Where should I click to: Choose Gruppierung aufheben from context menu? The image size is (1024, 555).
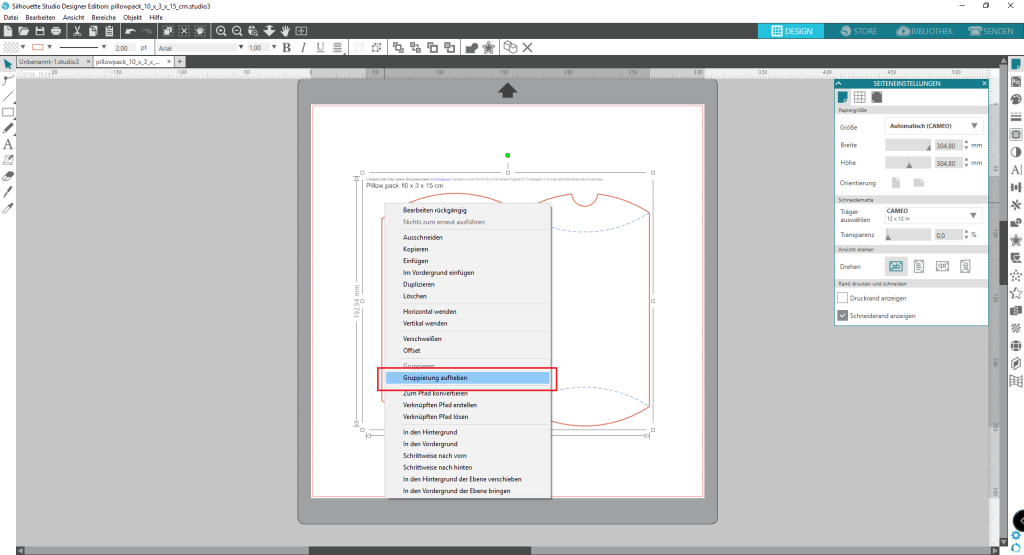click(467, 378)
